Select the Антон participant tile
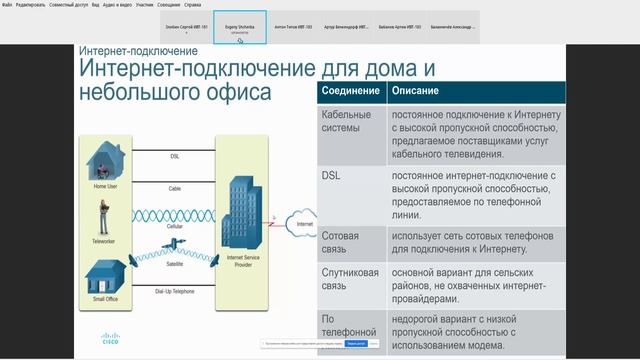The height and width of the screenshot is (360, 640). 293,27
